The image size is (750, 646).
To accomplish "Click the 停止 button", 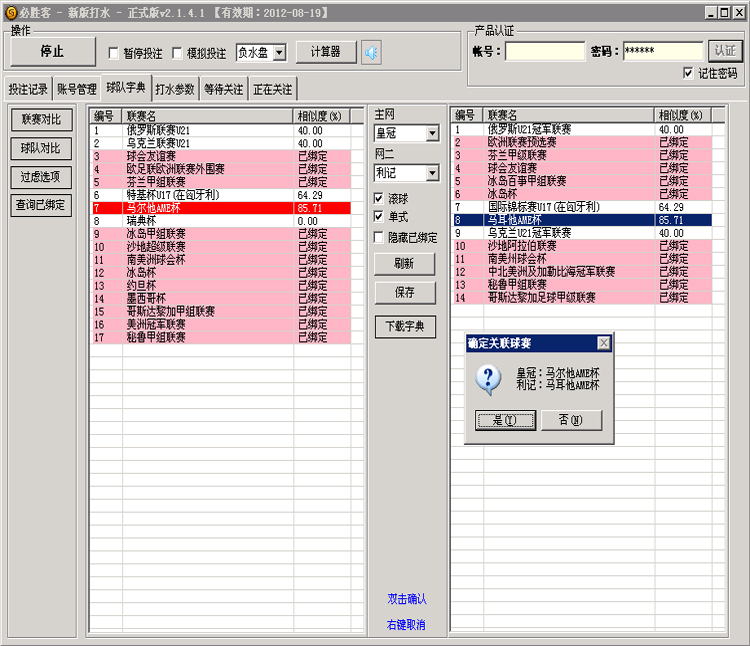I will 52,51.
